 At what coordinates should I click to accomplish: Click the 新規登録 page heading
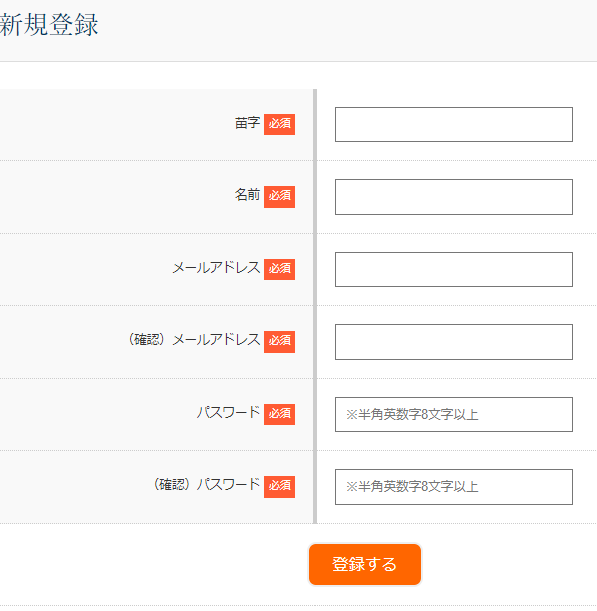[49, 25]
